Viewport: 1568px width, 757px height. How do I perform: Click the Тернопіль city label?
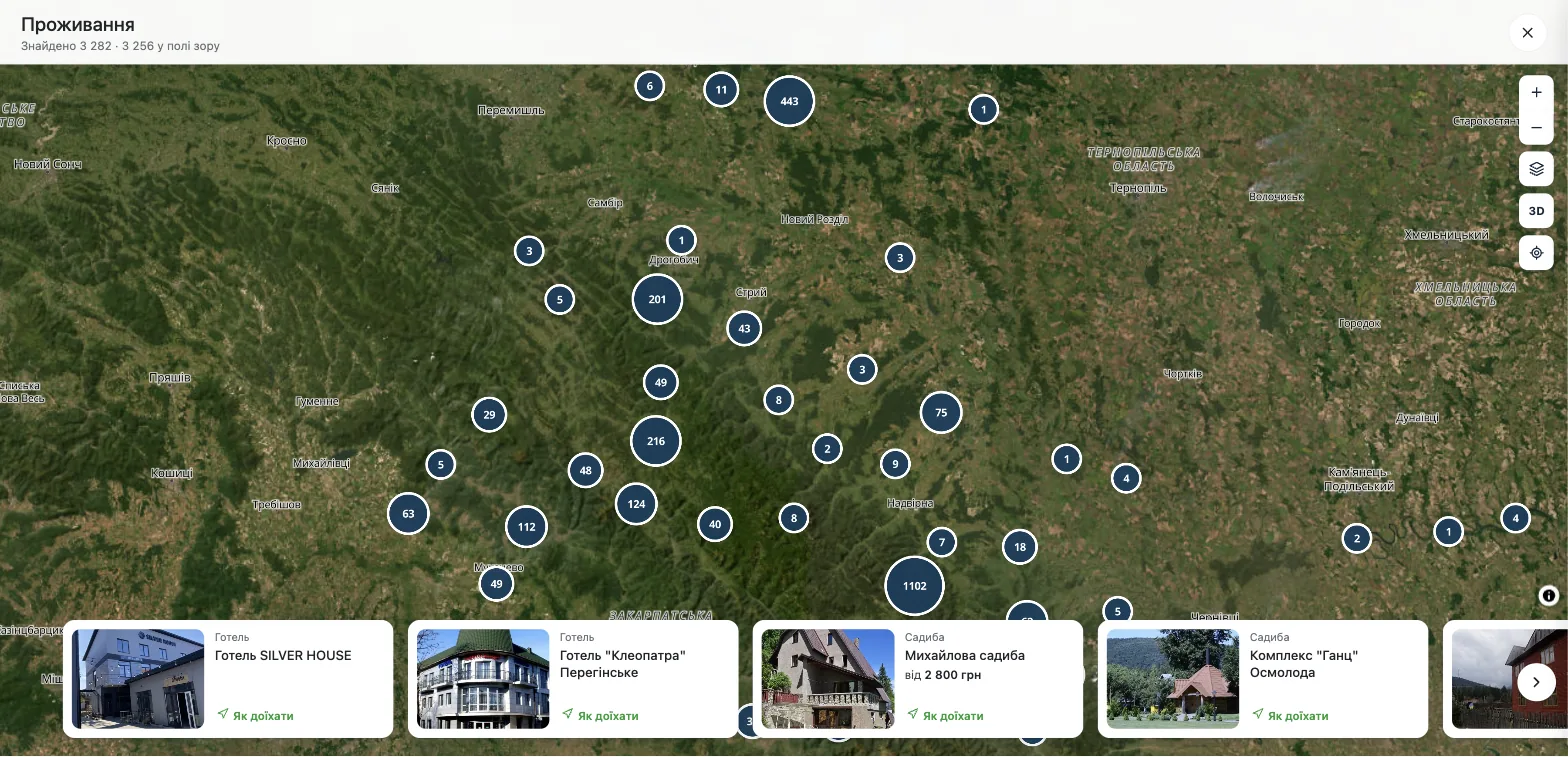(1138, 188)
